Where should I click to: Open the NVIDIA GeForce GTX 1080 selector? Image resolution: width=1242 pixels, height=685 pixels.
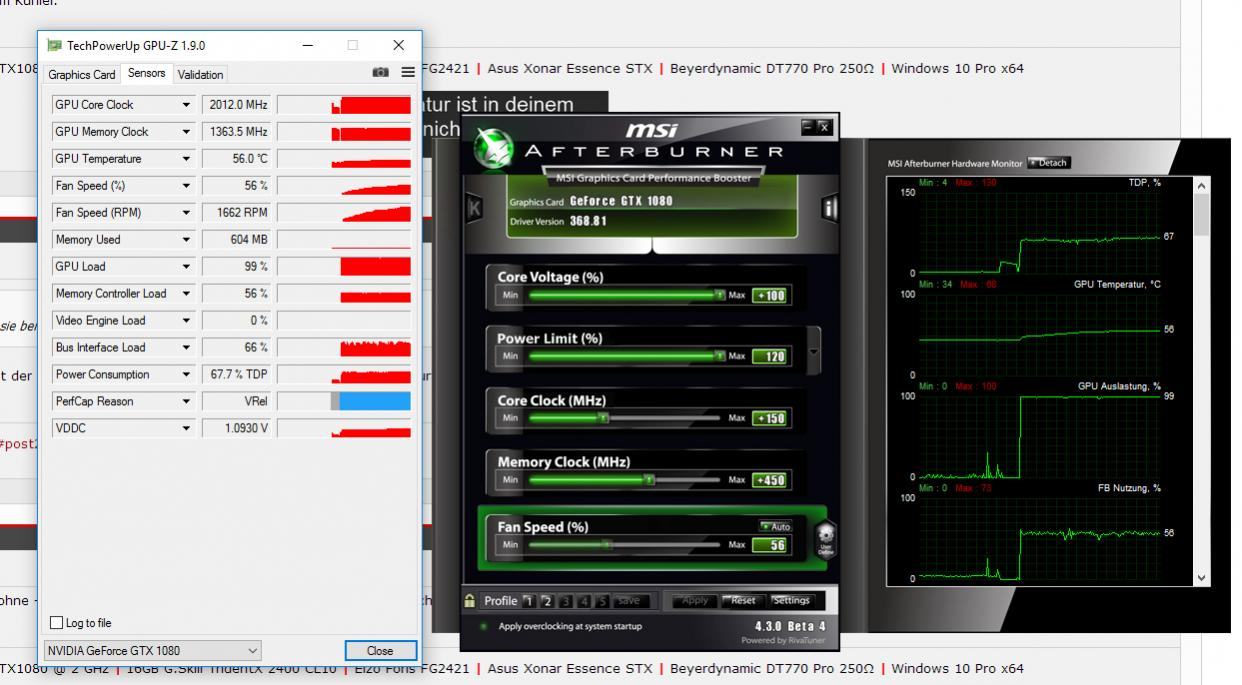click(153, 650)
